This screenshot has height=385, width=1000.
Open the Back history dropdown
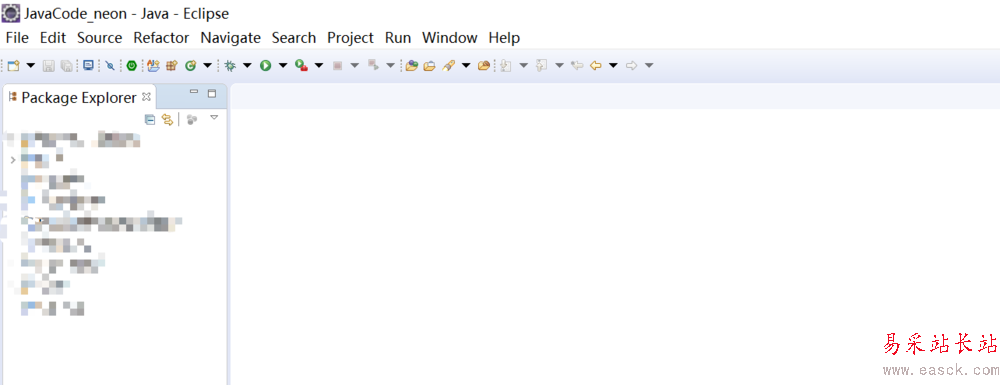pyautogui.click(x=613, y=65)
